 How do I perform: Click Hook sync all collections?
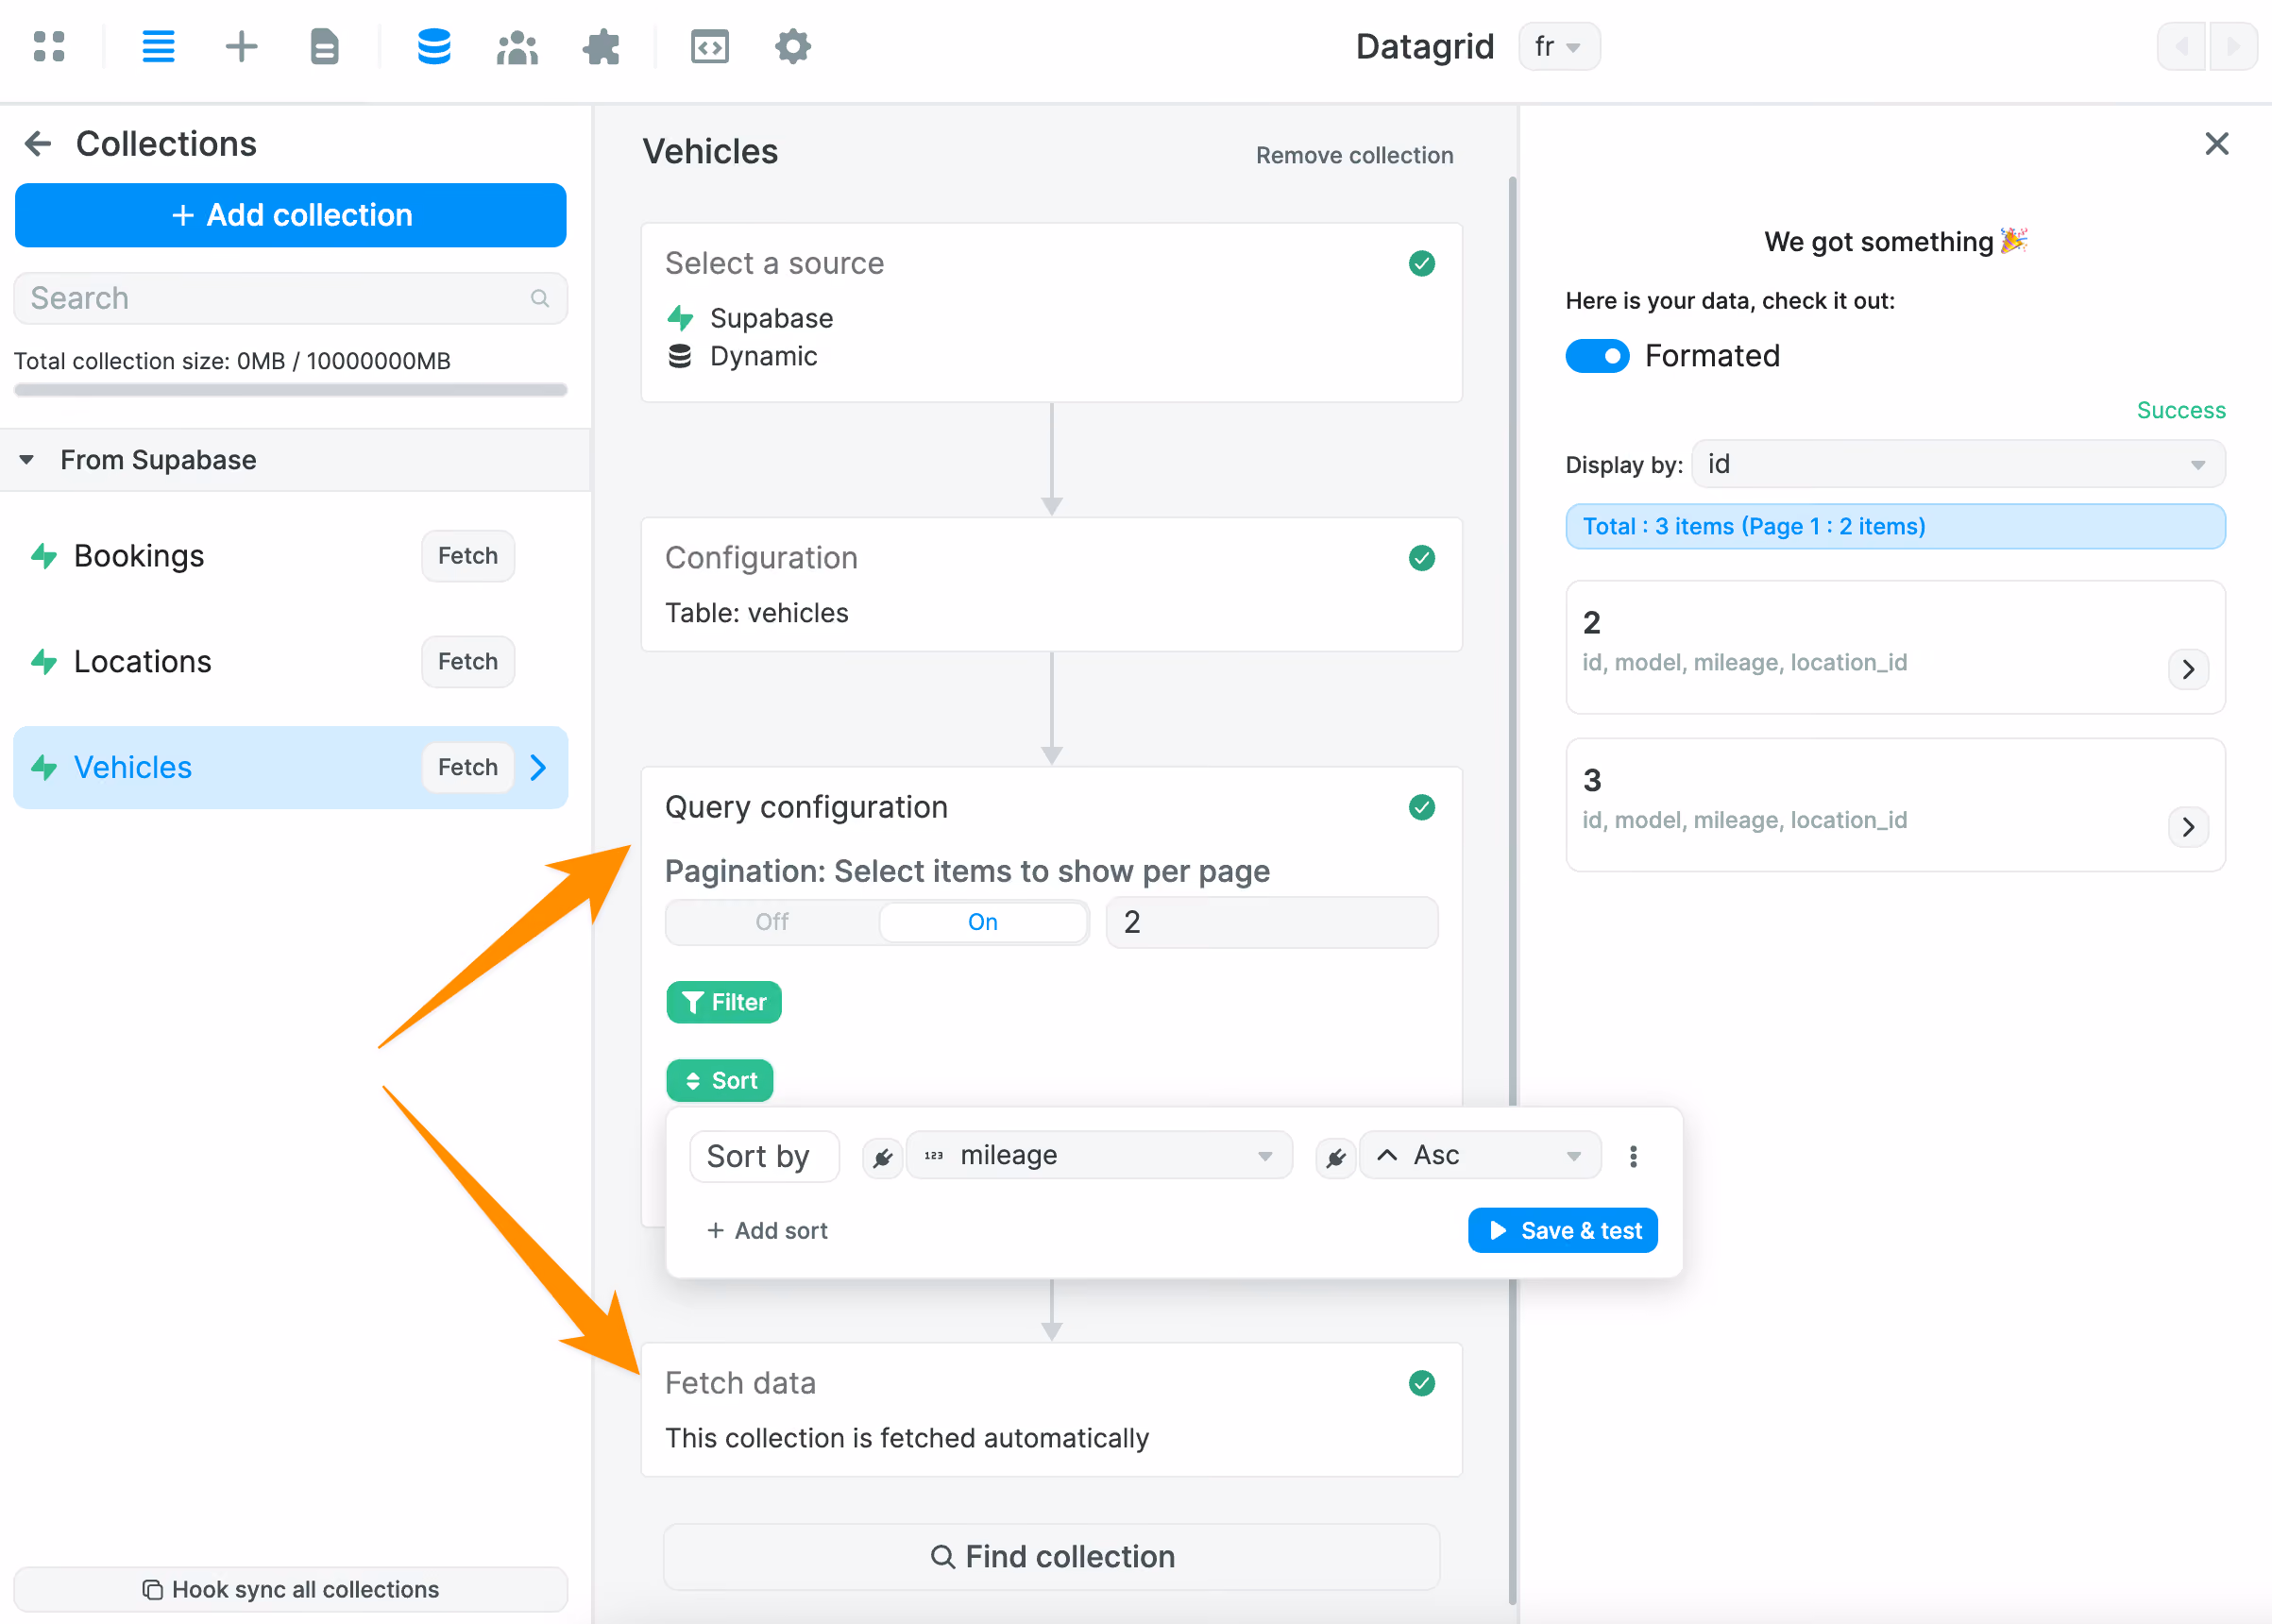pyautogui.click(x=290, y=1590)
